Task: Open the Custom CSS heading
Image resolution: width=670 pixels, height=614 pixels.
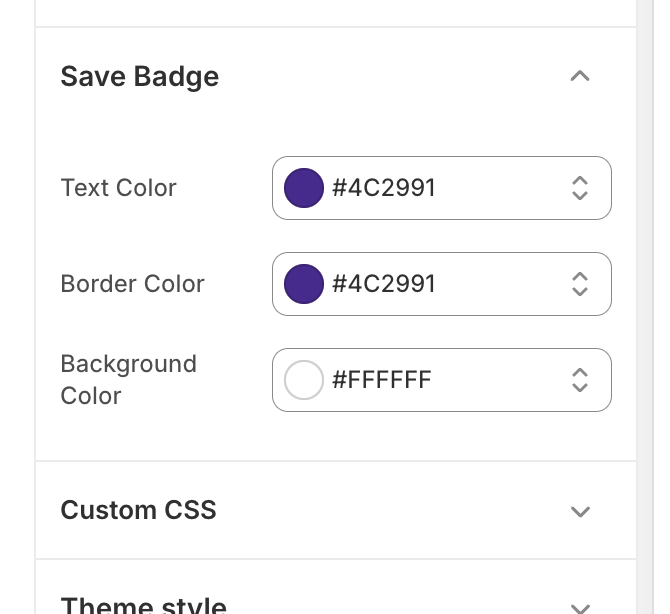Action: pyautogui.click(x=139, y=510)
